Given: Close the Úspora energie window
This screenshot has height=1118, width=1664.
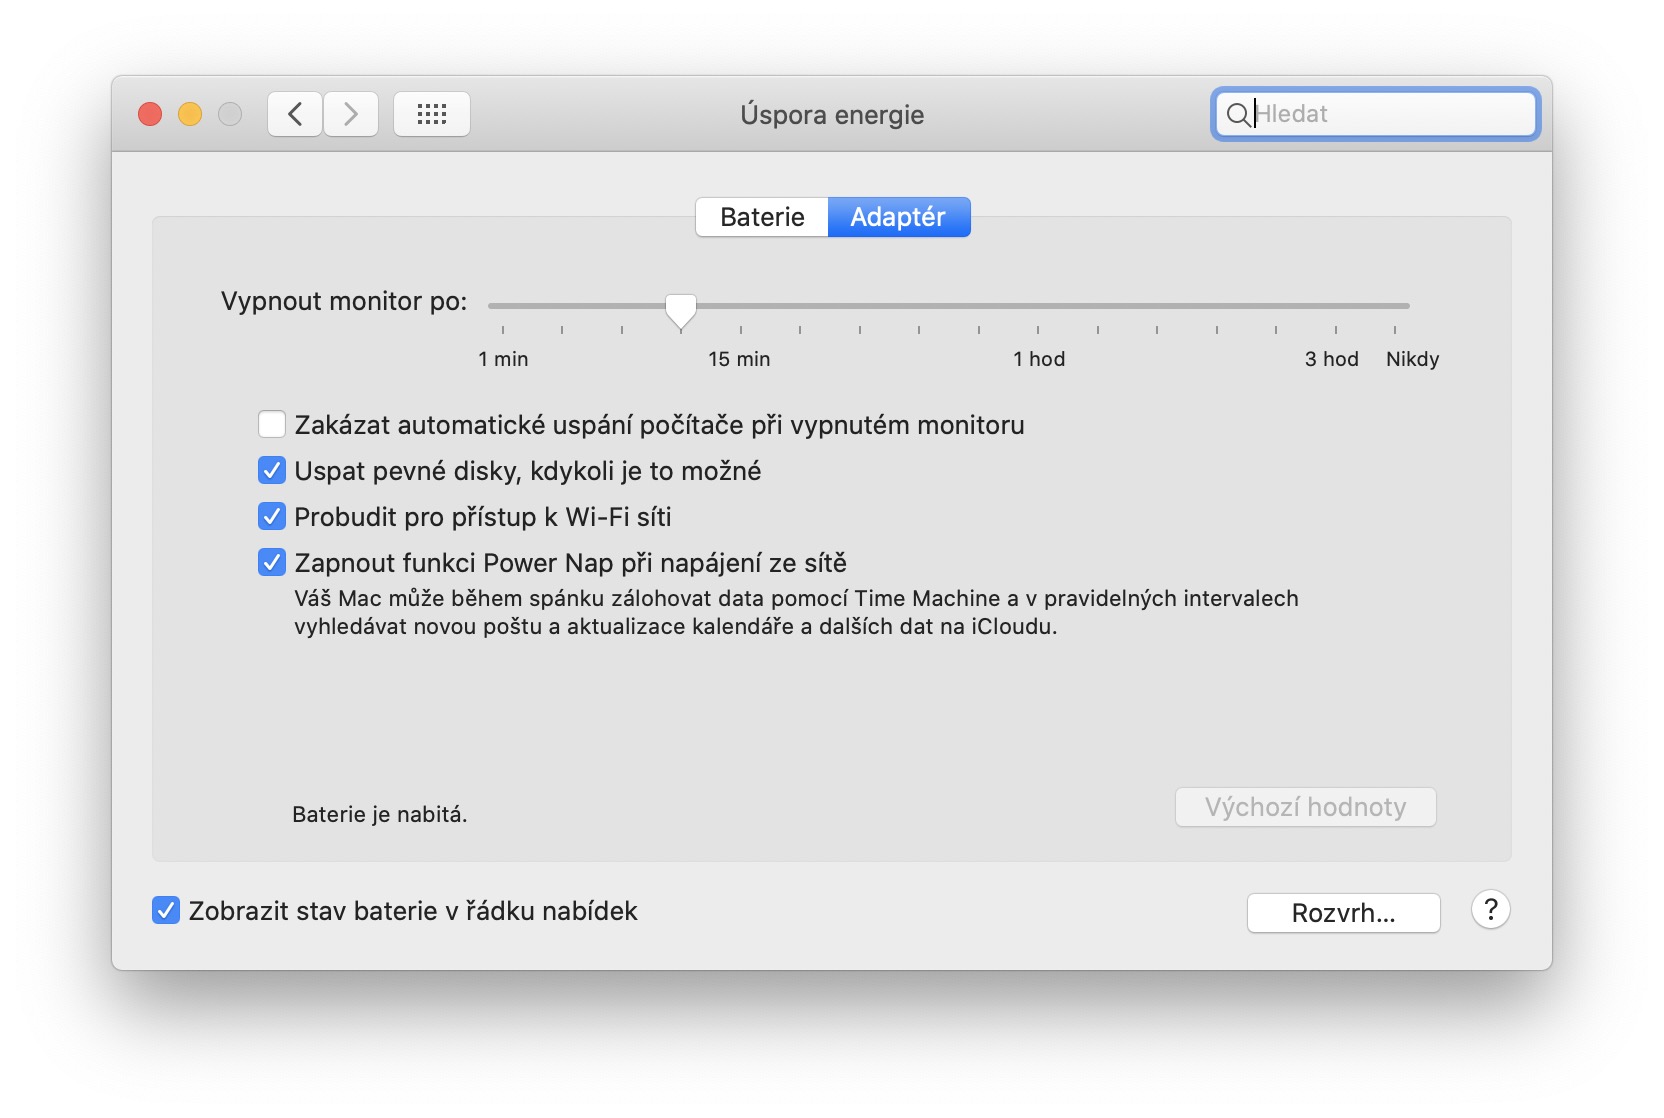Looking at the screenshot, I should coord(150,114).
